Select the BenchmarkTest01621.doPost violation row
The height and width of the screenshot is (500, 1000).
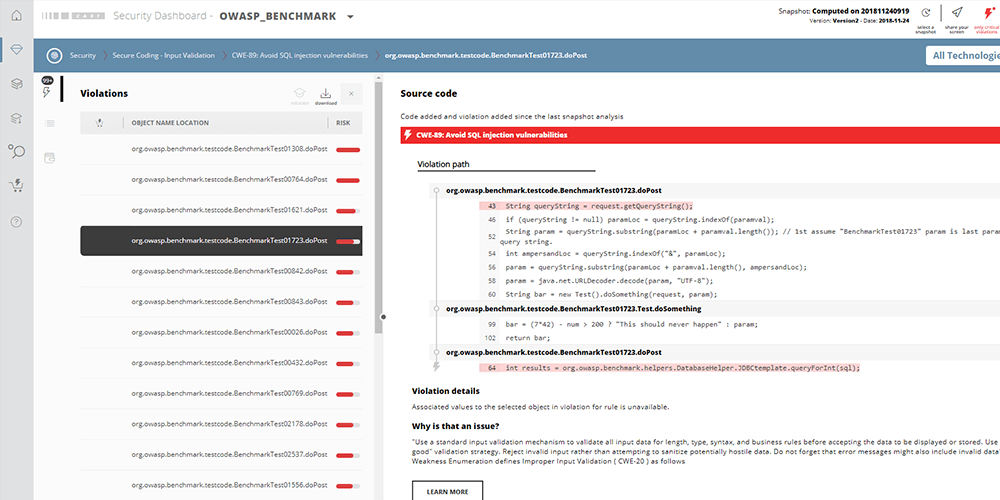click(221, 210)
